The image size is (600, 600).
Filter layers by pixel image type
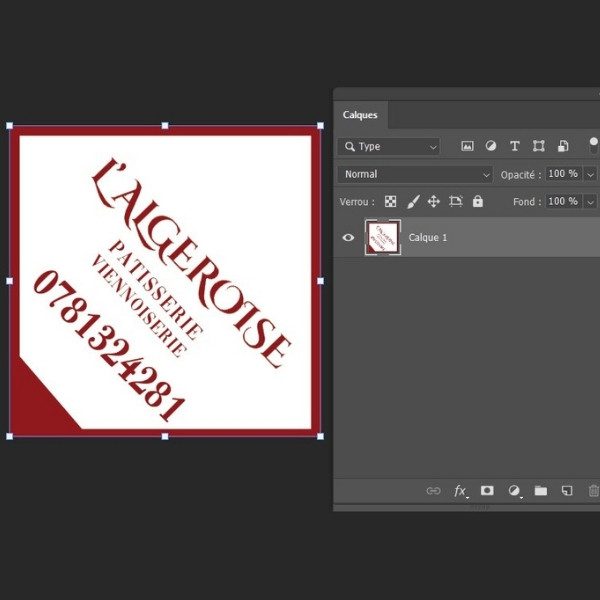[x=467, y=146]
